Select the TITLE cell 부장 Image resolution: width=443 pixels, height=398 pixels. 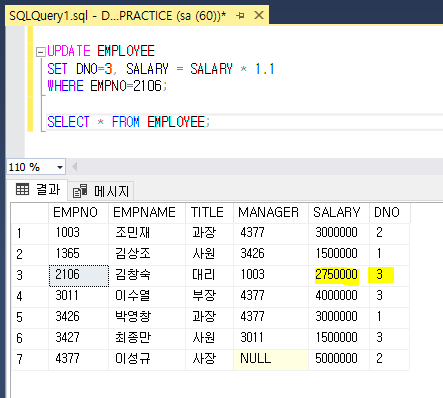tap(209, 296)
